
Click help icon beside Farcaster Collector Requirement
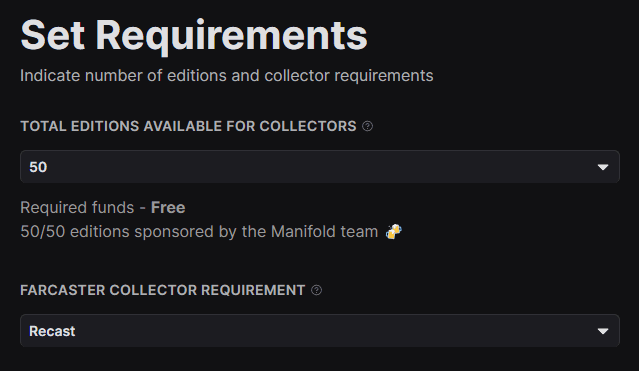[x=316, y=290]
